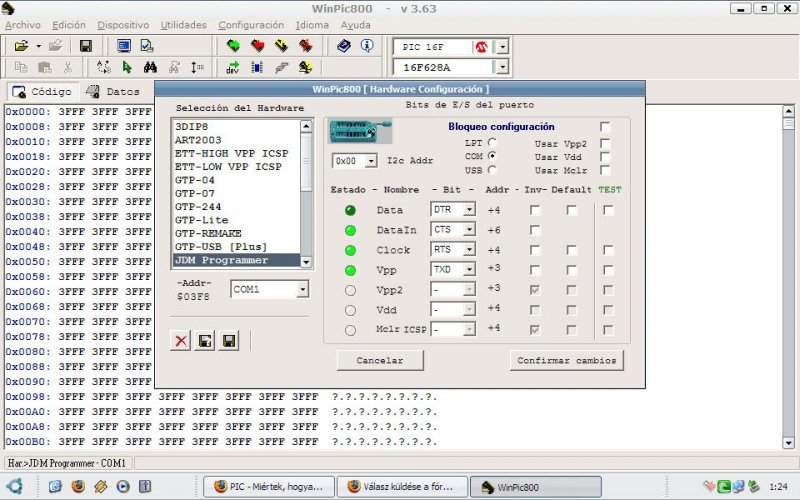The height and width of the screenshot is (500, 800).
Task: Open the Utilidades menu
Action: click(x=184, y=25)
